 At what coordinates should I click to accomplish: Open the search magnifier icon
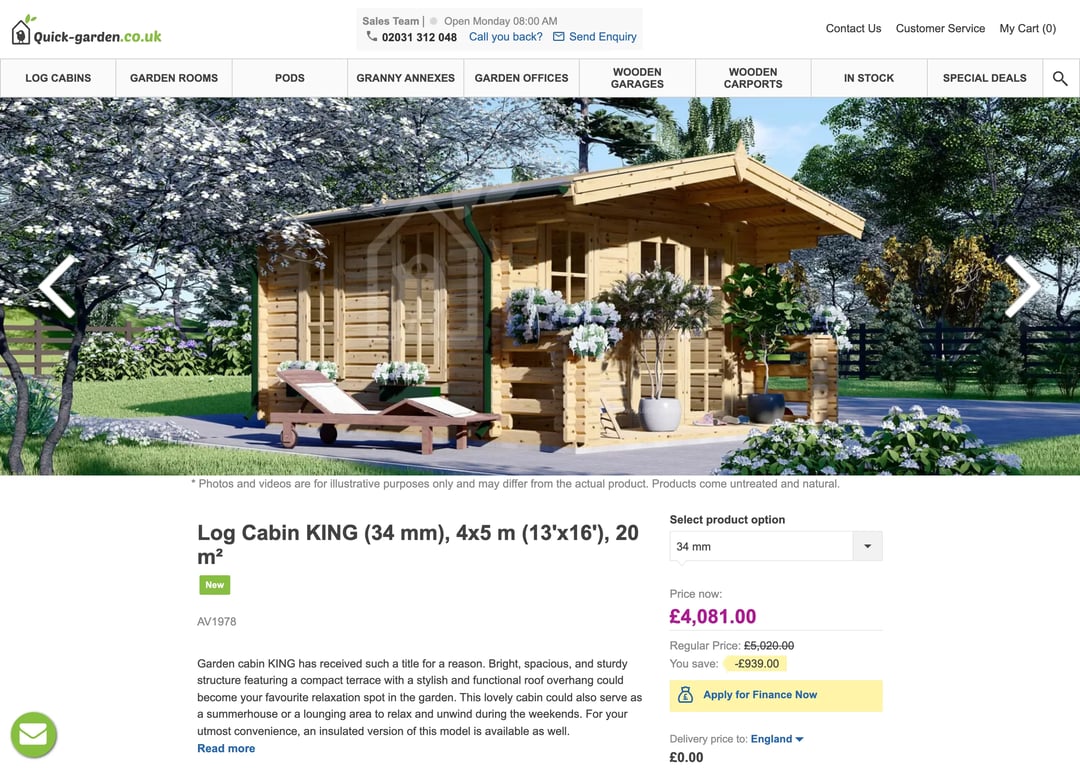pyautogui.click(x=1060, y=78)
